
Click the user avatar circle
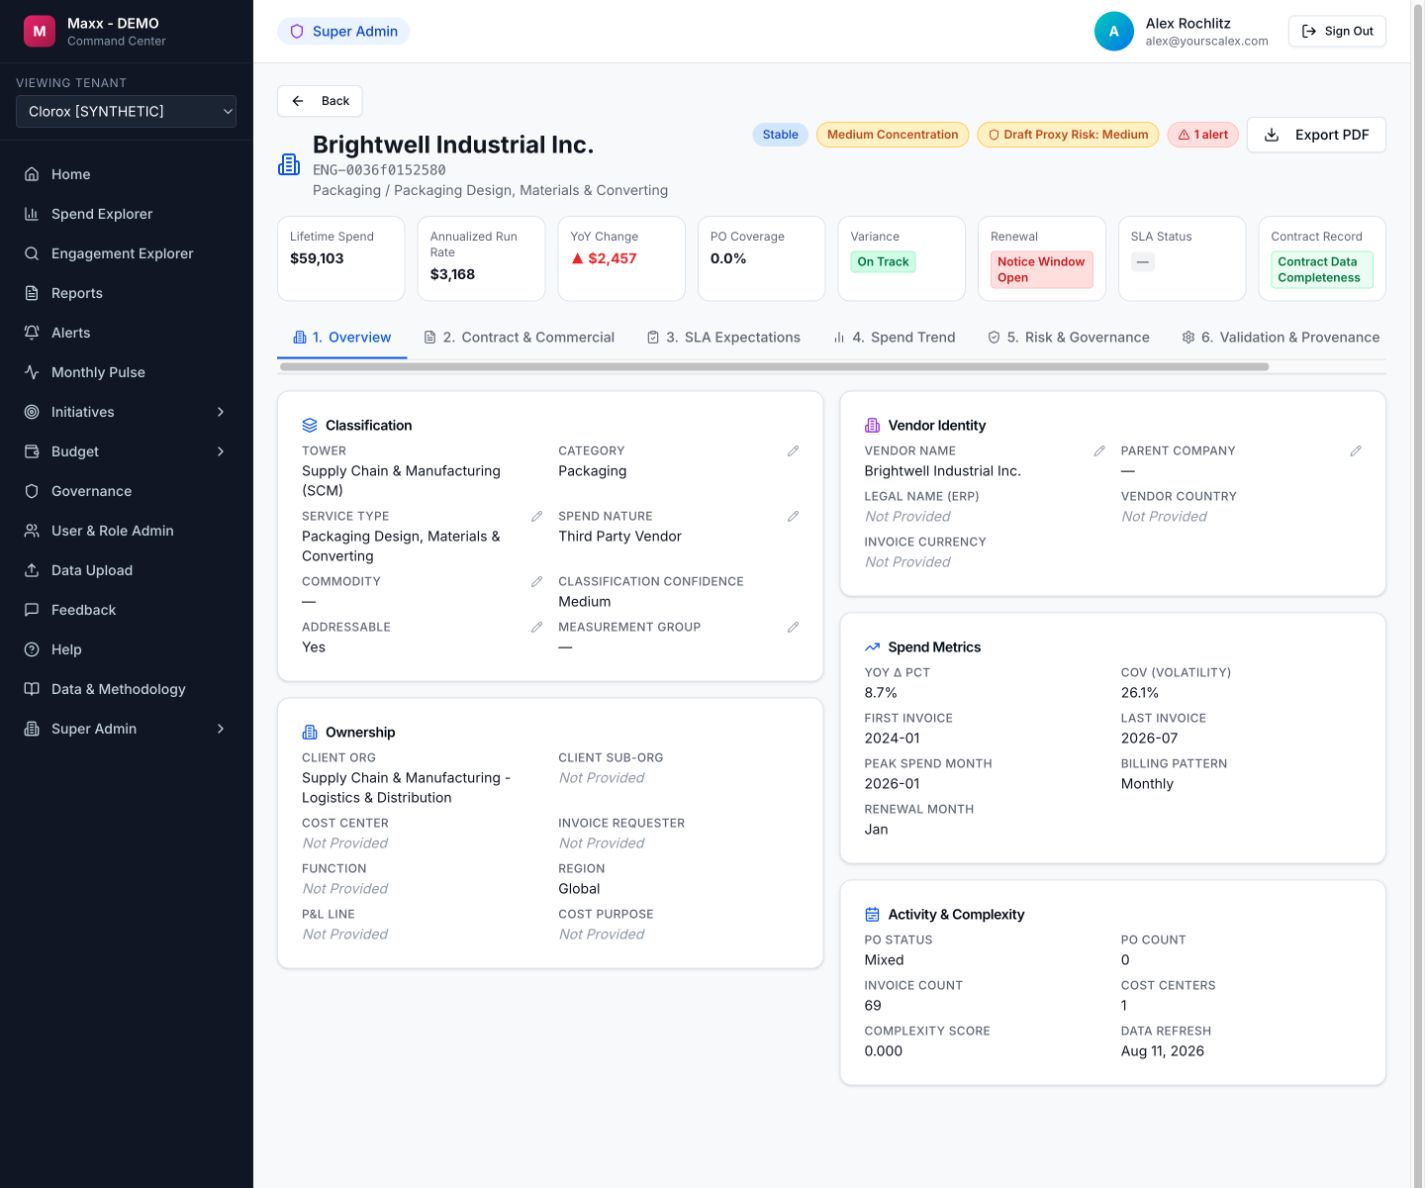1114,31
